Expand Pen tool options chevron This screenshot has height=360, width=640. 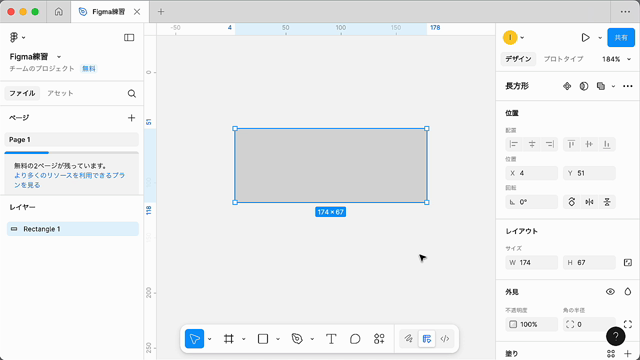[x=312, y=339]
